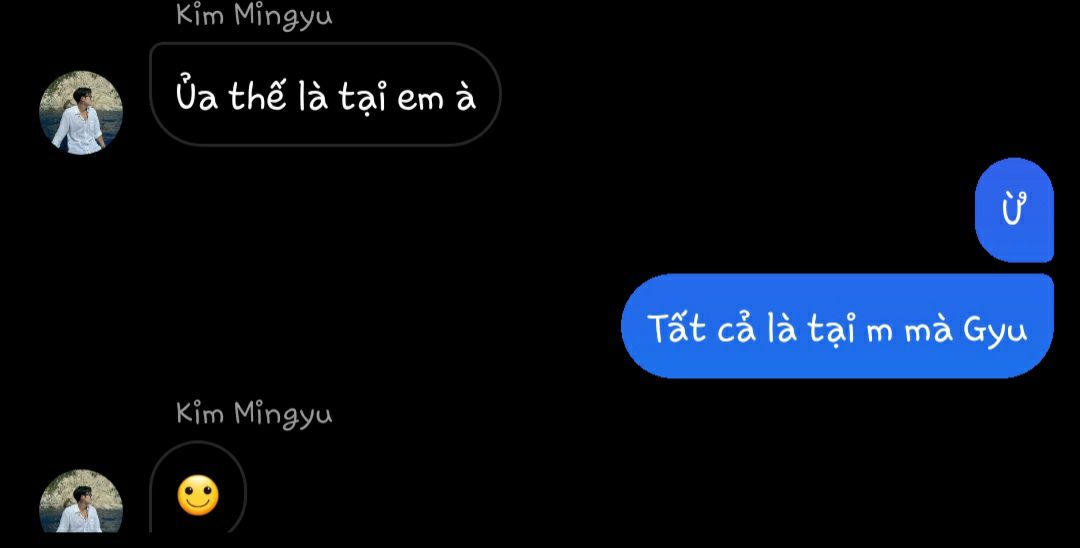Click the word "cả" in blue message
This screenshot has height=548, width=1080.
tap(736, 328)
